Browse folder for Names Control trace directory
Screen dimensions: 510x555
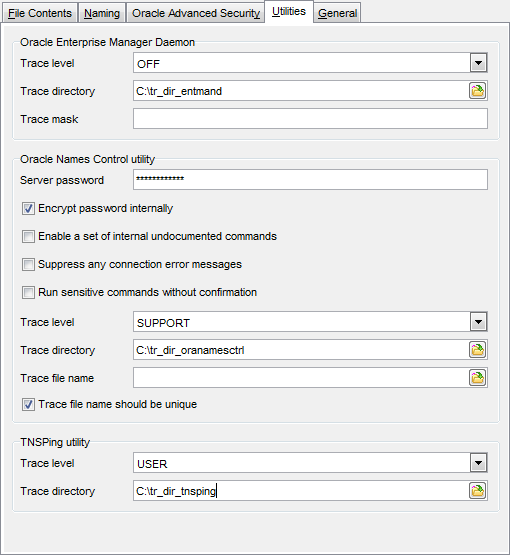(477, 350)
